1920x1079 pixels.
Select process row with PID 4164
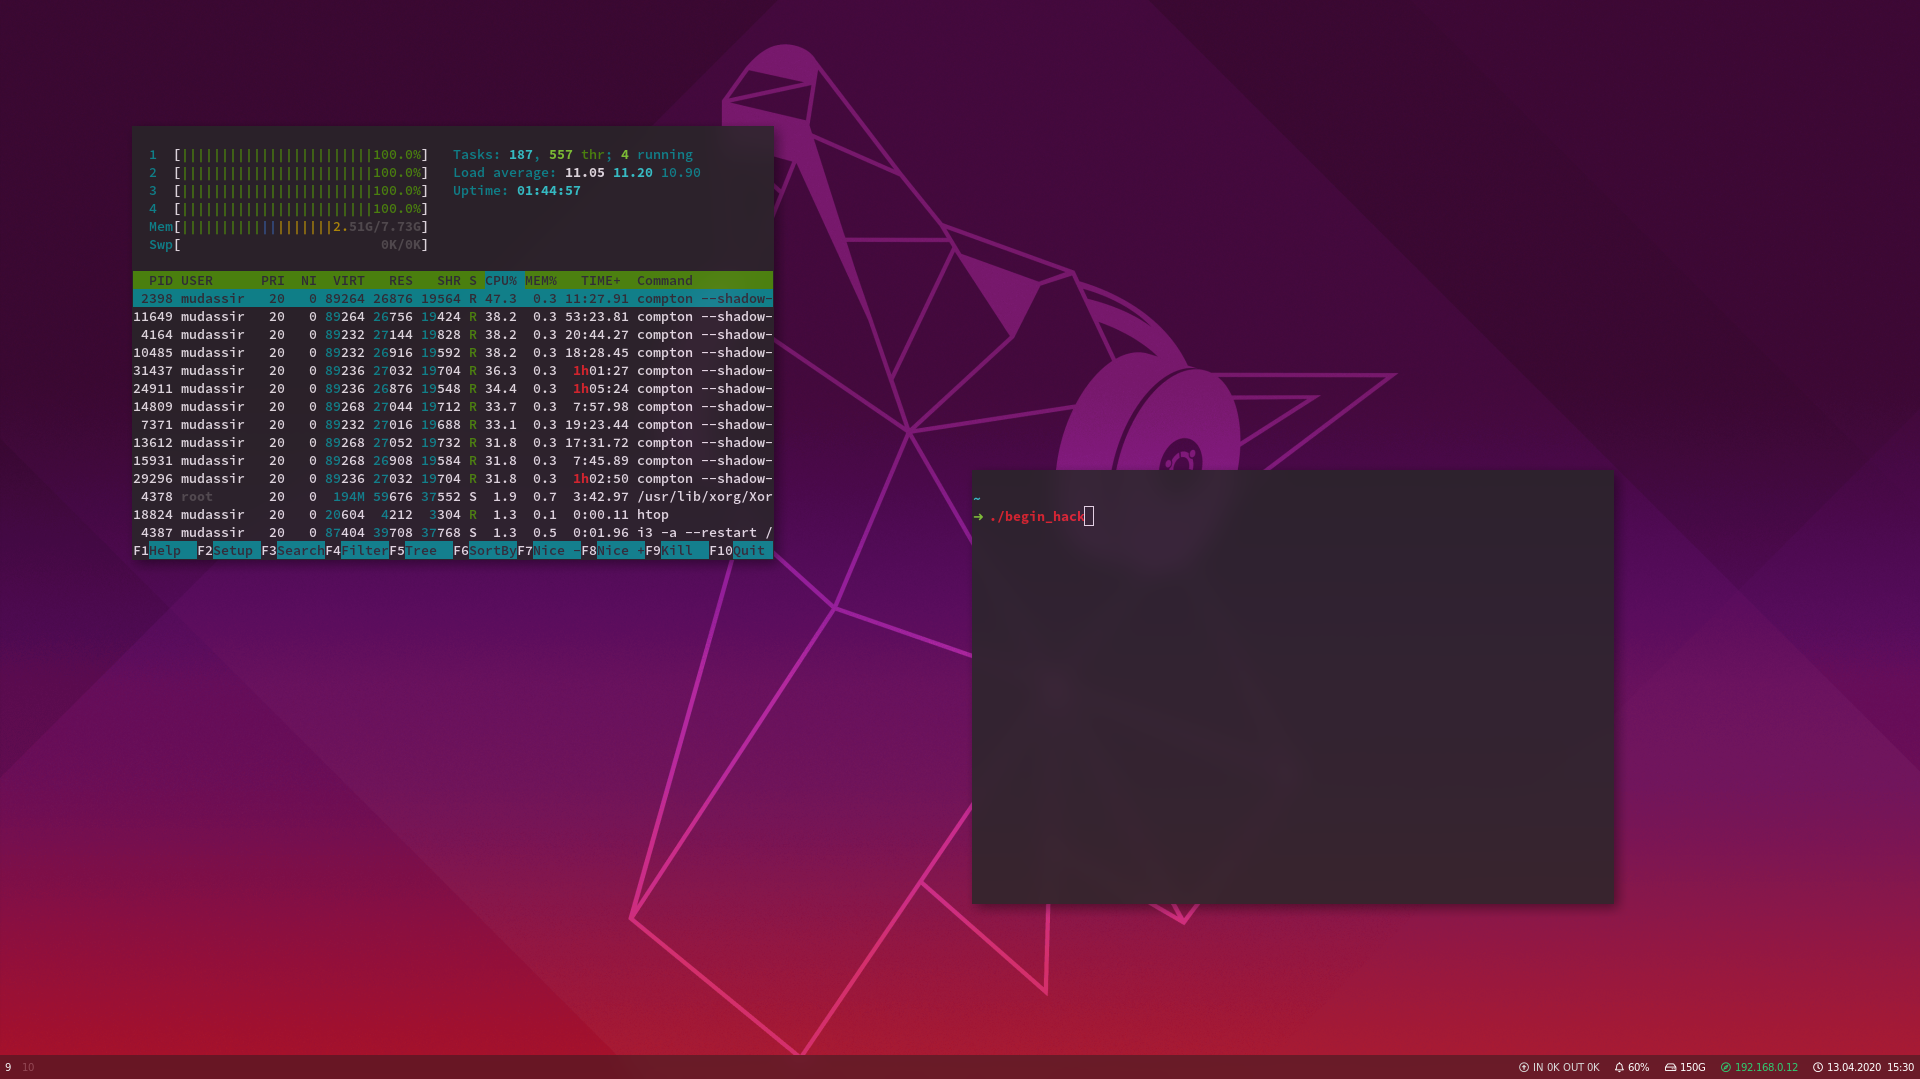453,335
